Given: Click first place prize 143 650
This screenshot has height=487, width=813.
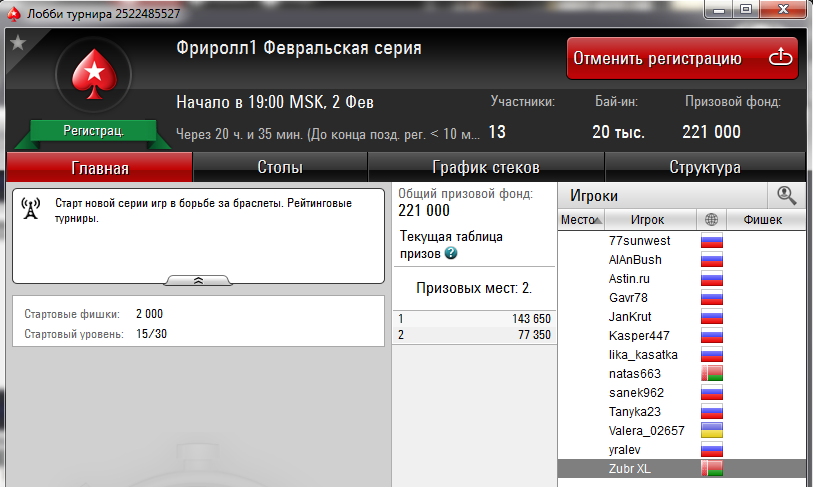Looking at the screenshot, I should click(531, 318).
